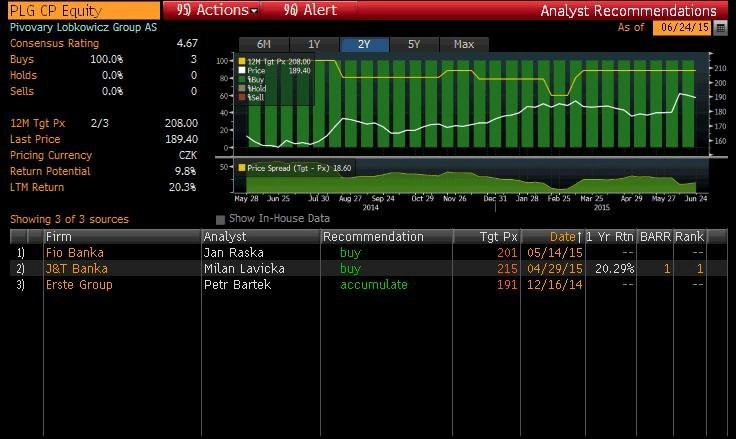Click the date 05/14/15
This screenshot has width=736, height=439.
555,253
